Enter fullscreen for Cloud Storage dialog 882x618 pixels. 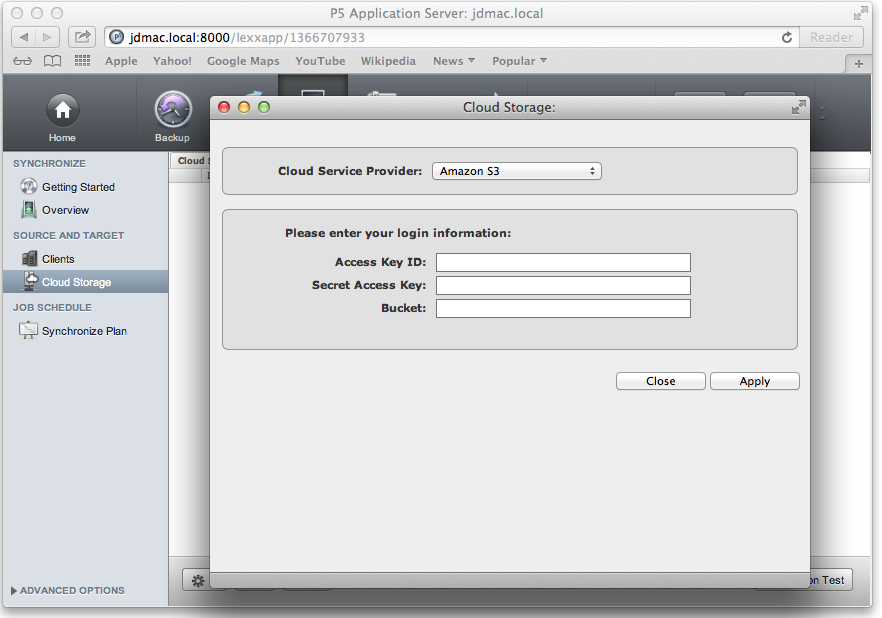798,107
